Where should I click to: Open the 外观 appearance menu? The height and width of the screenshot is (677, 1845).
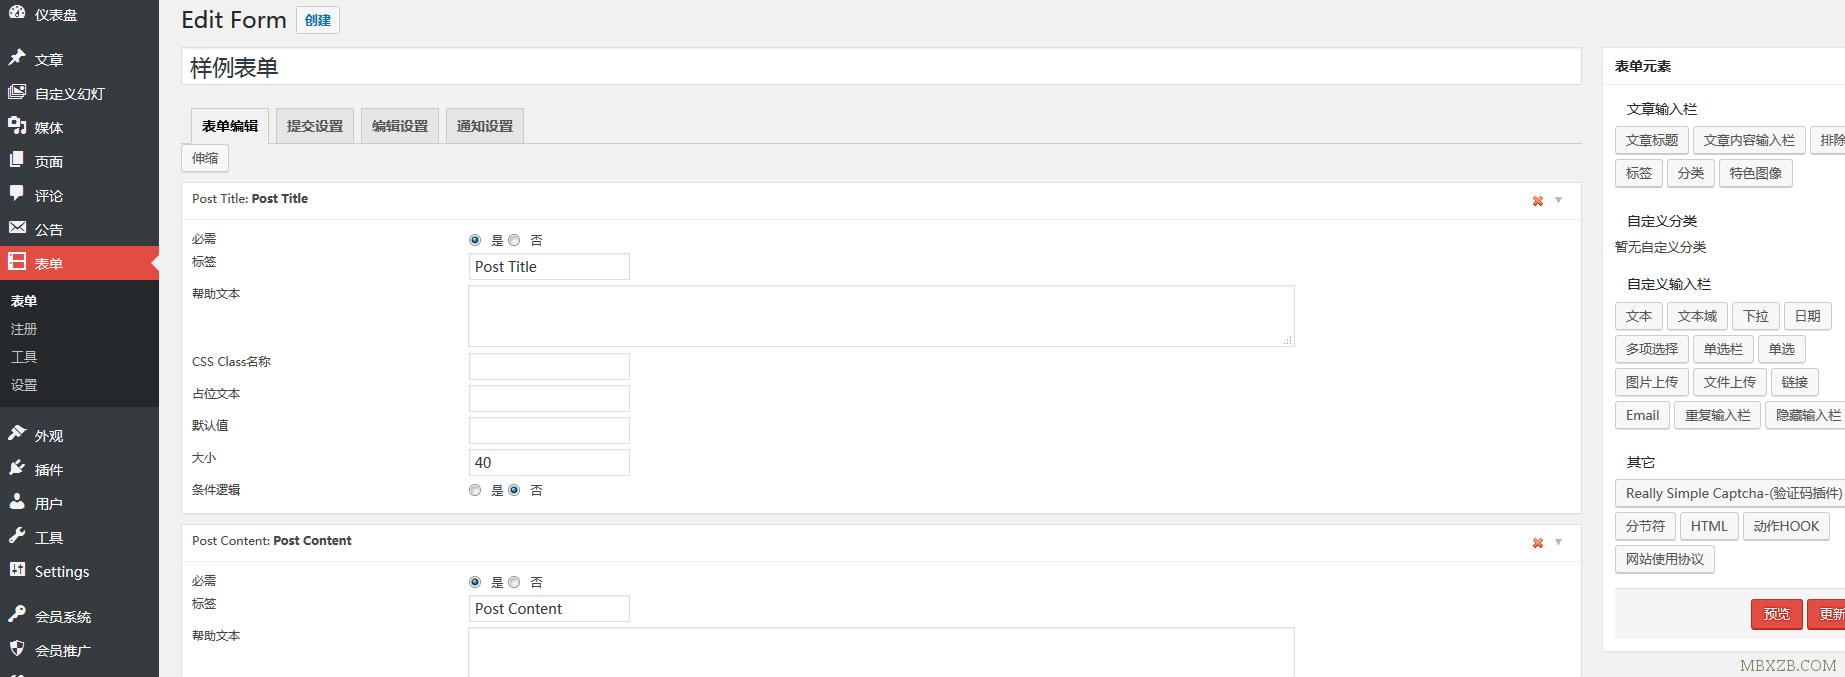coord(46,434)
